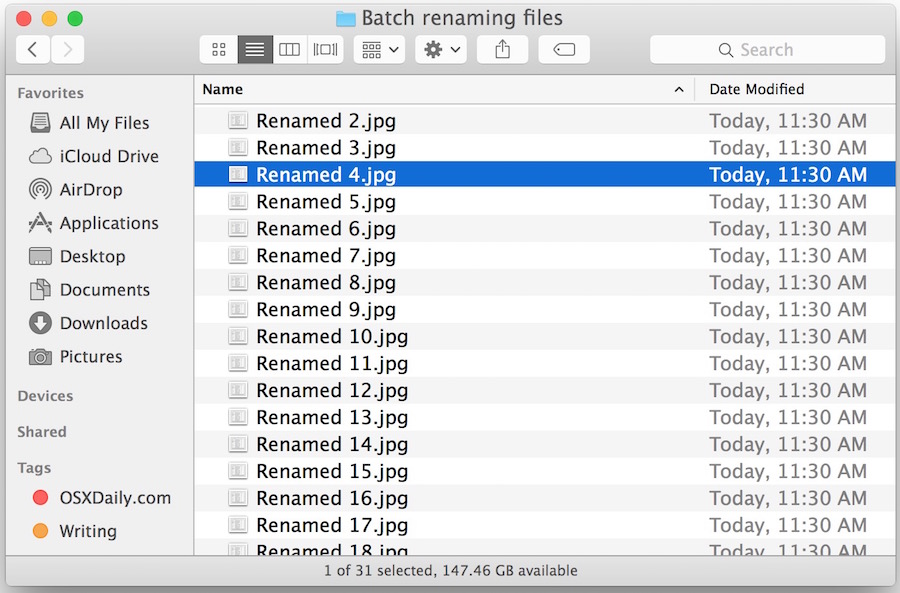This screenshot has width=900, height=593.
Task: Select the file Renamed 10.jpg
Action: point(331,336)
